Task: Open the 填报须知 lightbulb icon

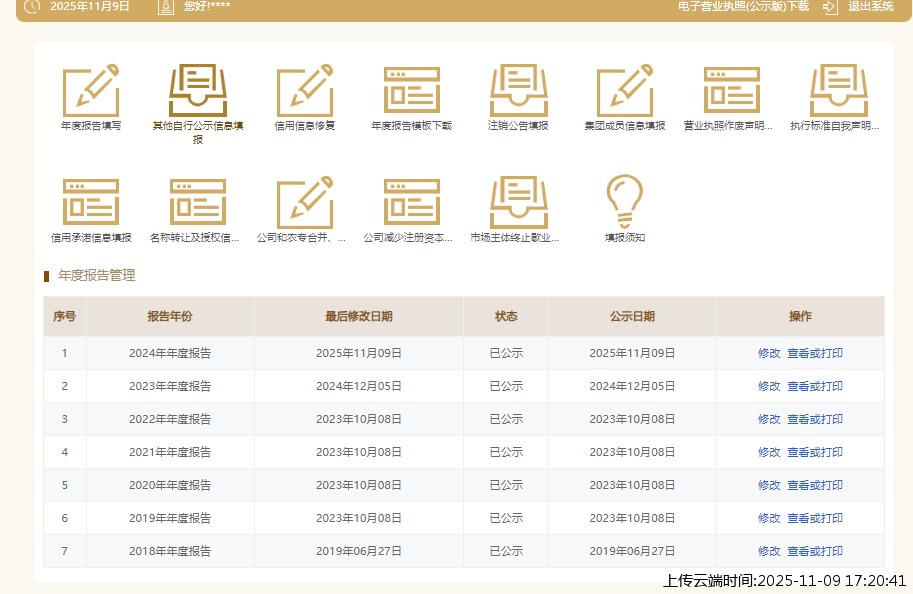Action: tap(625, 203)
